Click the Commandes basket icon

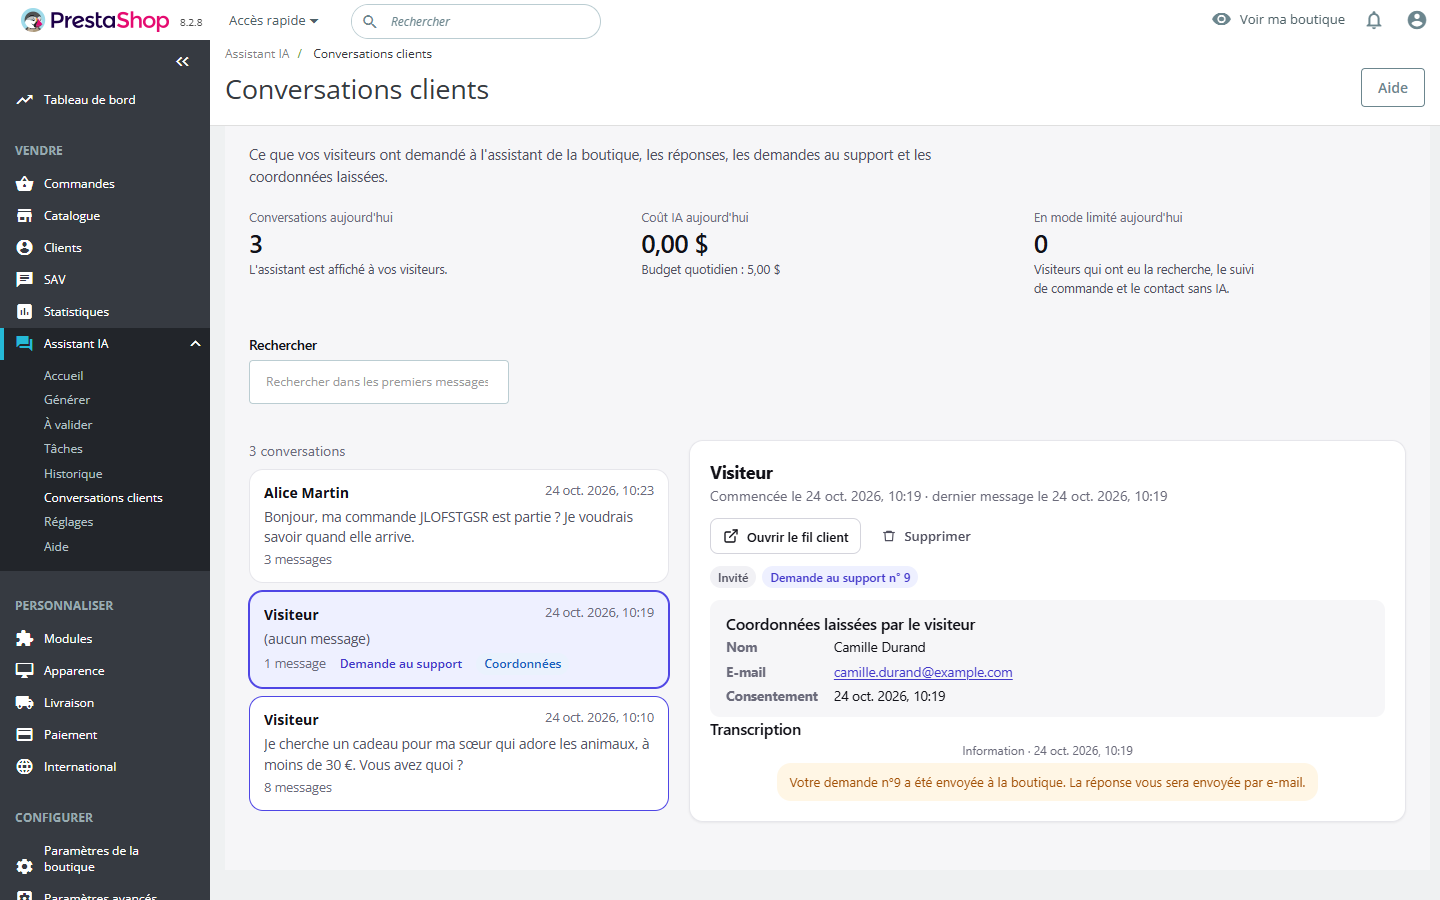point(25,184)
